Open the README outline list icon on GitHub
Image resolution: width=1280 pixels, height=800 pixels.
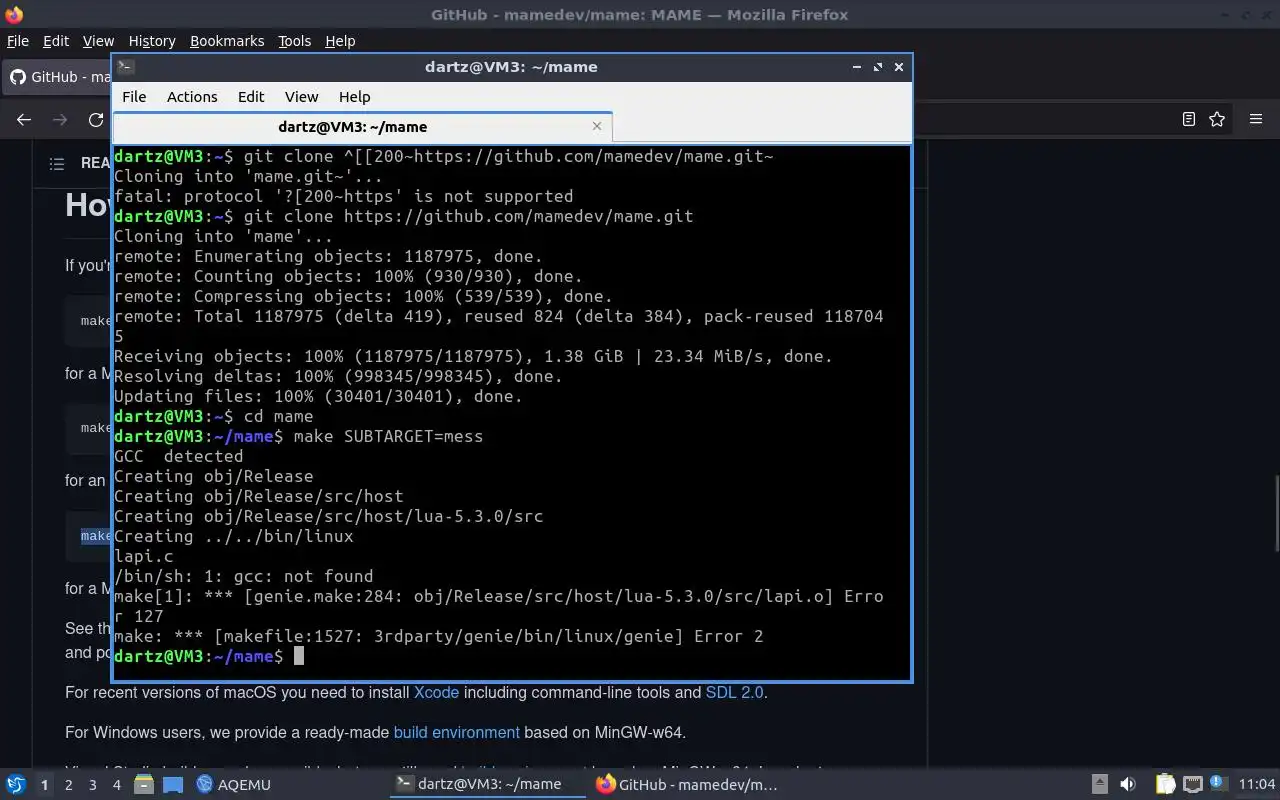(57, 163)
